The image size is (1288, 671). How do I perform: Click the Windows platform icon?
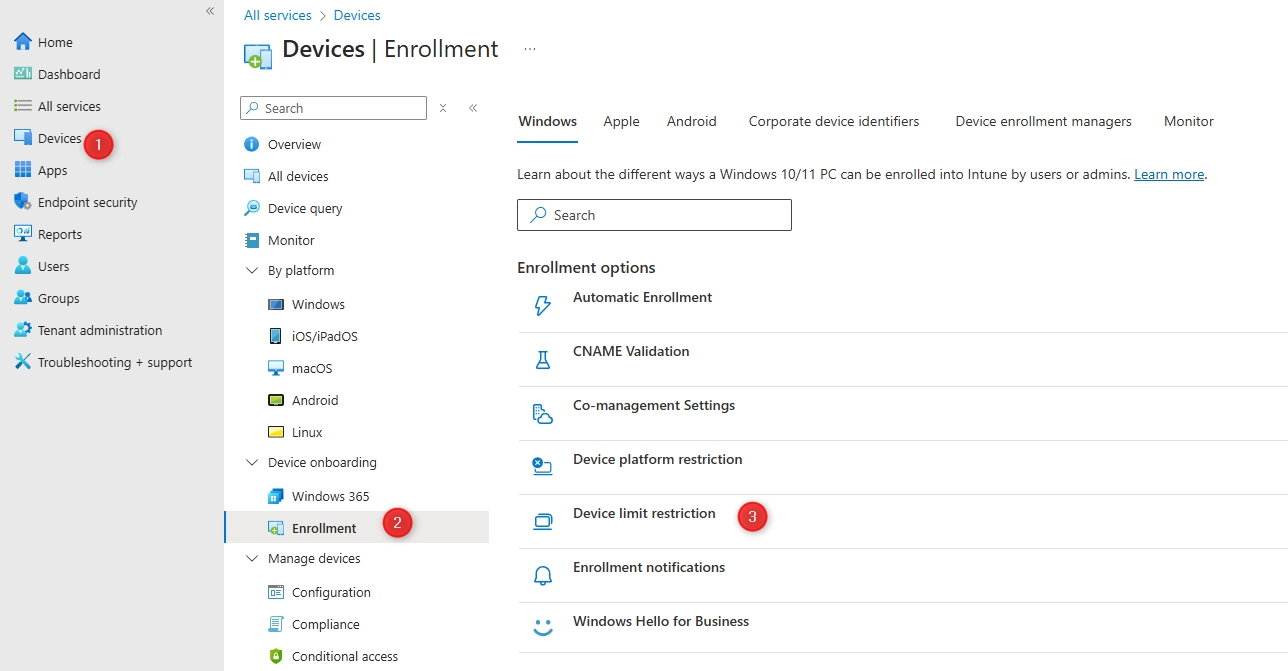pyautogui.click(x=276, y=304)
